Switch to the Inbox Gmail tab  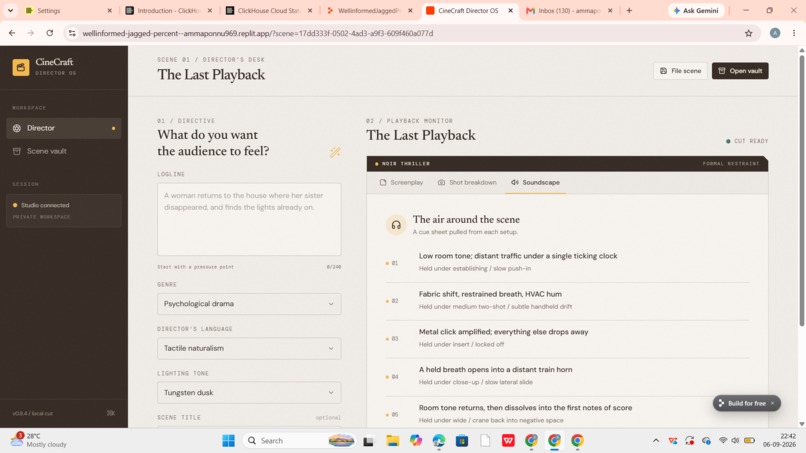click(x=569, y=10)
